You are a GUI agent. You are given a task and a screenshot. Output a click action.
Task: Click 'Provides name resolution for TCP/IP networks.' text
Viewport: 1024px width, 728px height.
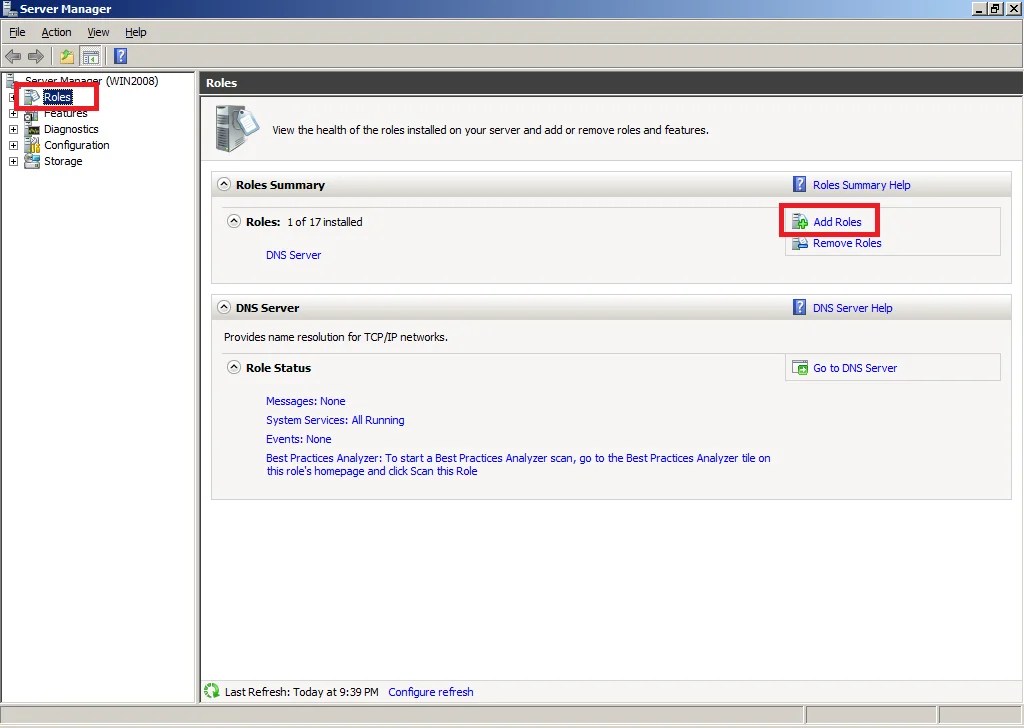[336, 337]
